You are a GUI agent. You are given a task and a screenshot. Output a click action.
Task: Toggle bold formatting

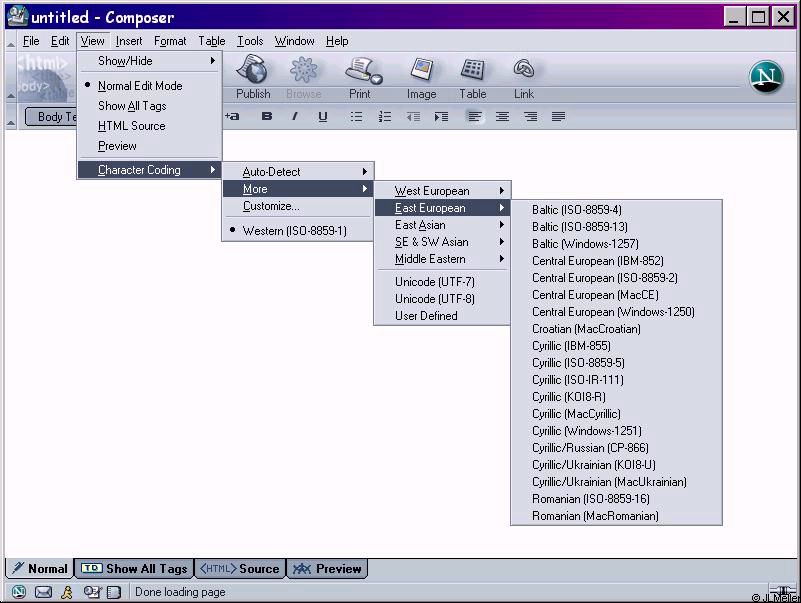coord(267,117)
